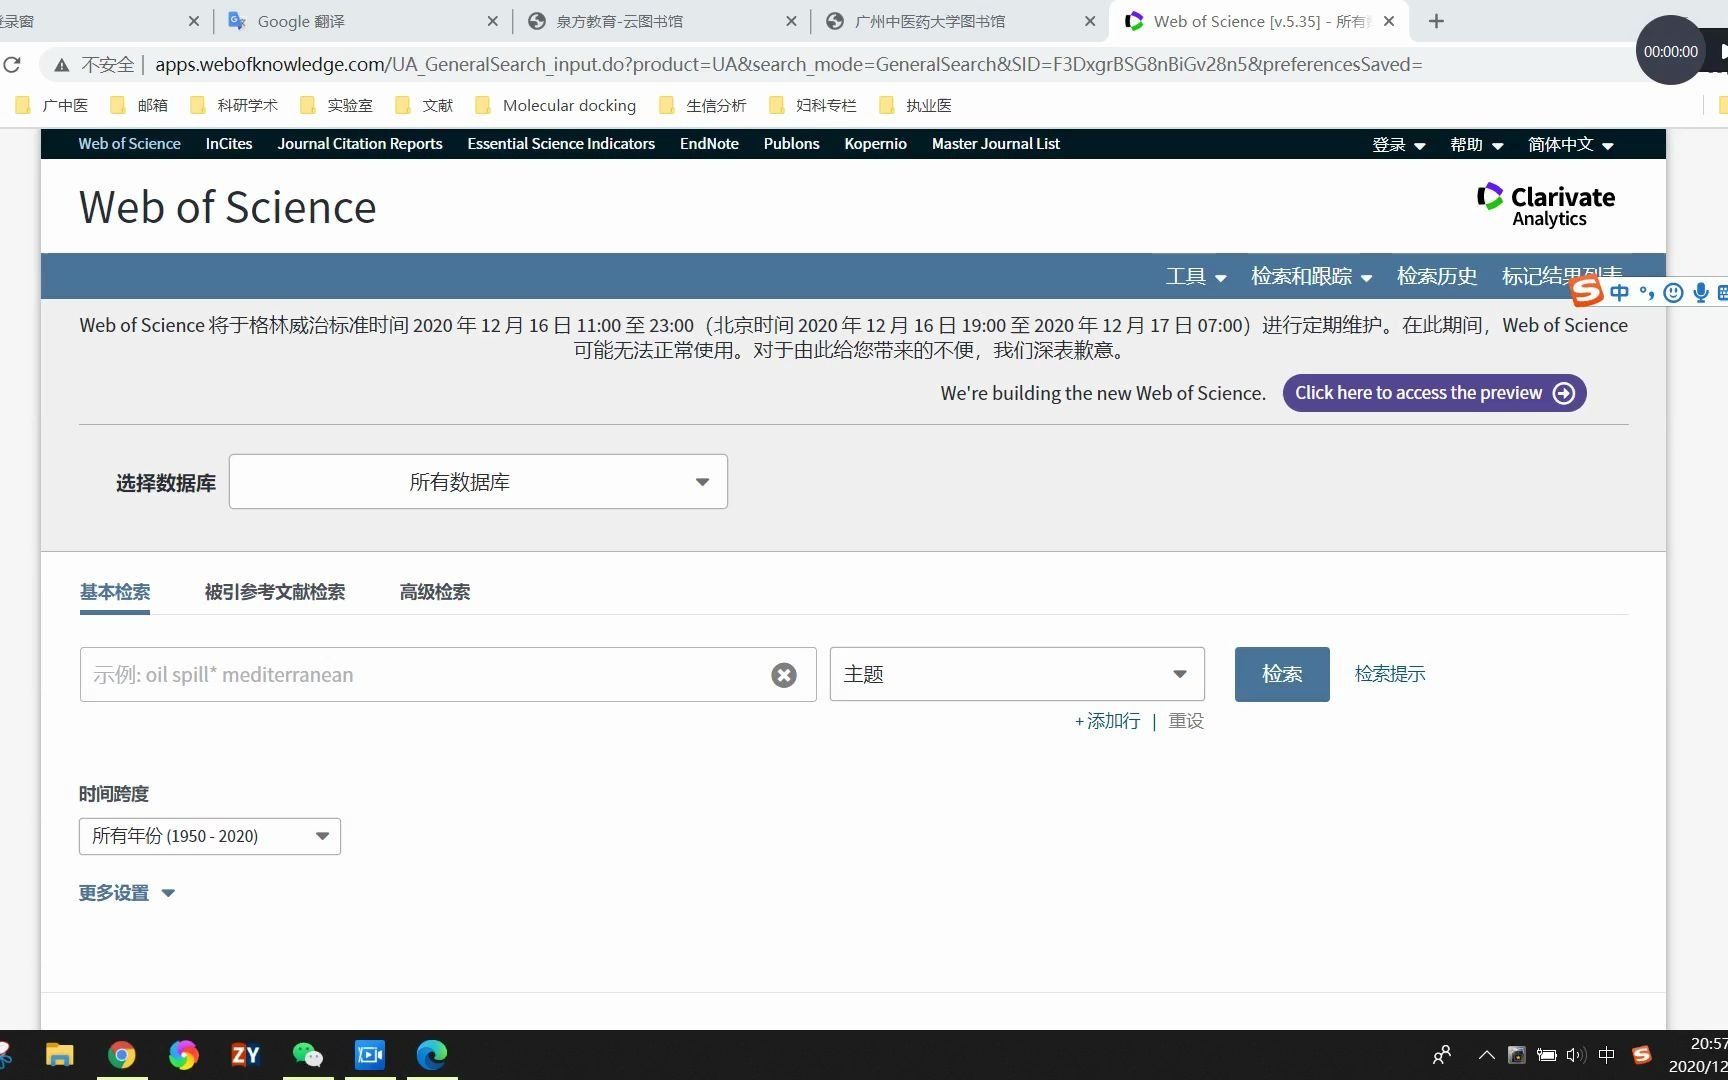This screenshot has height=1080, width=1728.
Task: Open the Molecular docking bookmark folder
Action: pyautogui.click(x=555, y=105)
